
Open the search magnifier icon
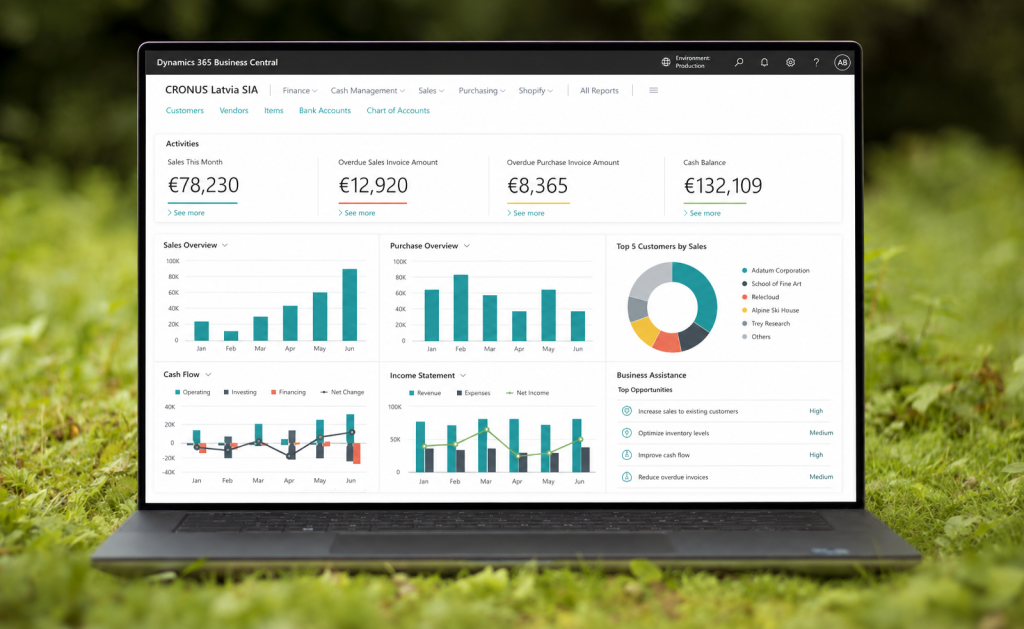739,62
